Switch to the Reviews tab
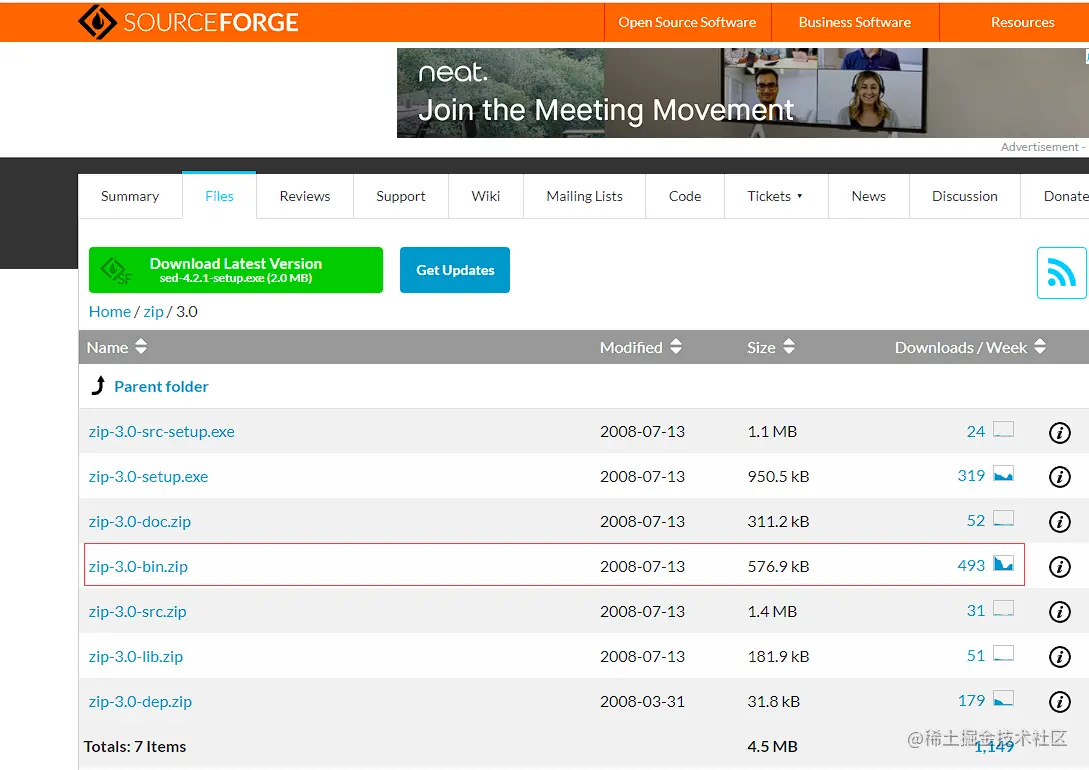1089x770 pixels. click(x=305, y=196)
